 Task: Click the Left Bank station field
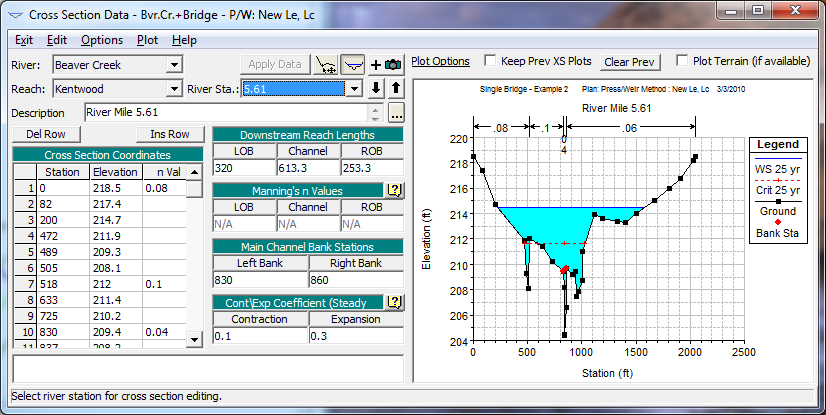(260, 281)
